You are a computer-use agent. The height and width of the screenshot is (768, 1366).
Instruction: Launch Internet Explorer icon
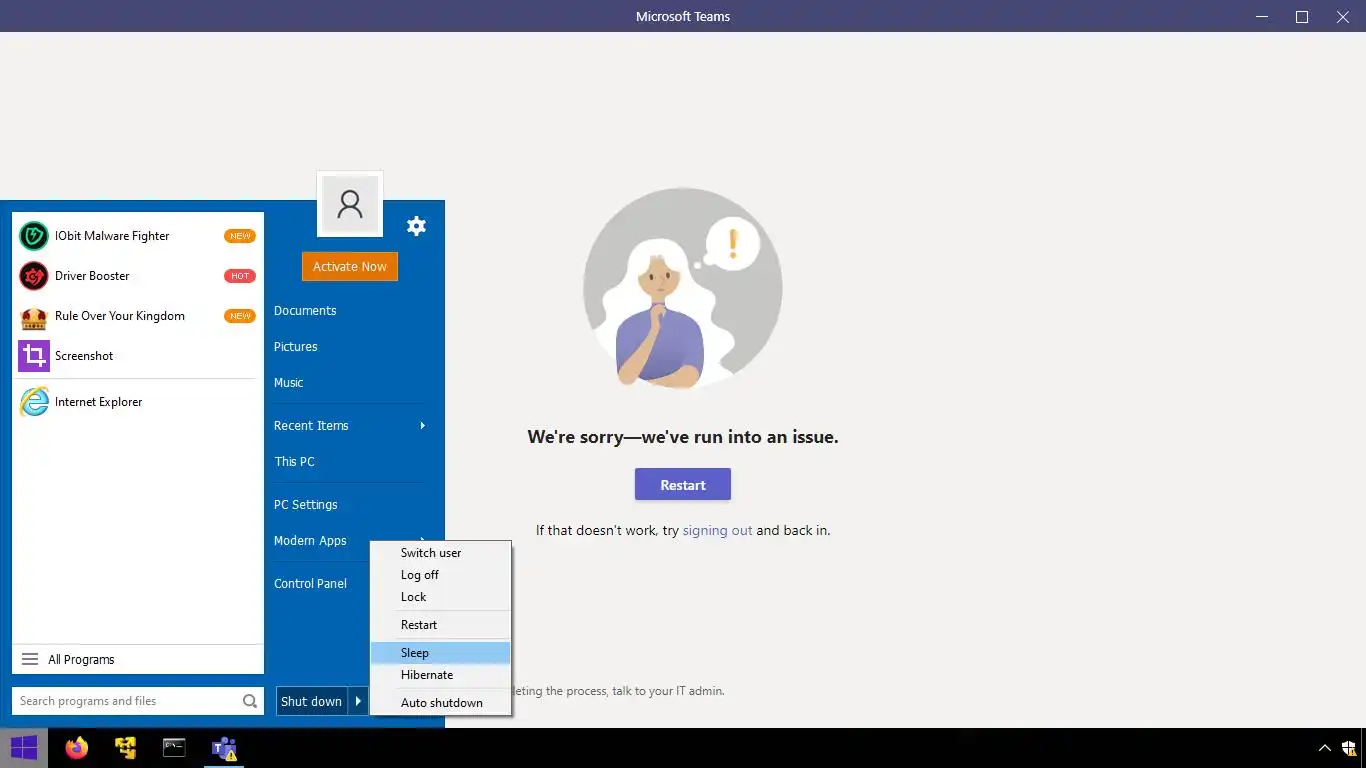(x=34, y=402)
